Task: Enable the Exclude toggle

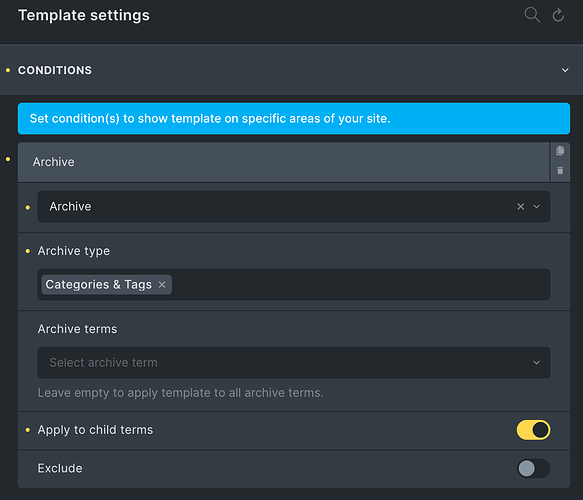Action: pyautogui.click(x=533, y=468)
